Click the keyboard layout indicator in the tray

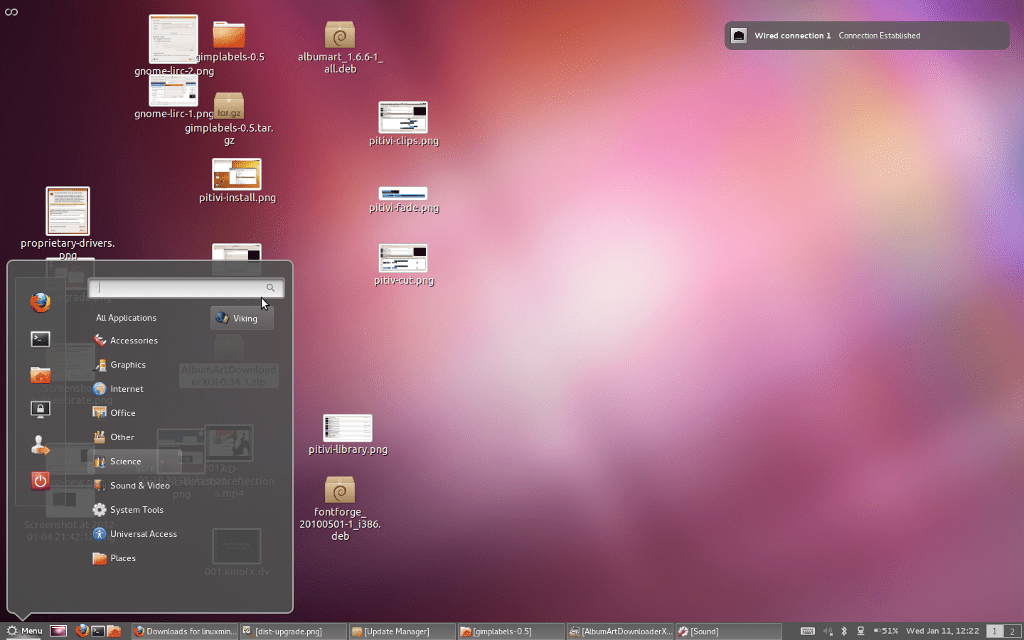(809, 630)
